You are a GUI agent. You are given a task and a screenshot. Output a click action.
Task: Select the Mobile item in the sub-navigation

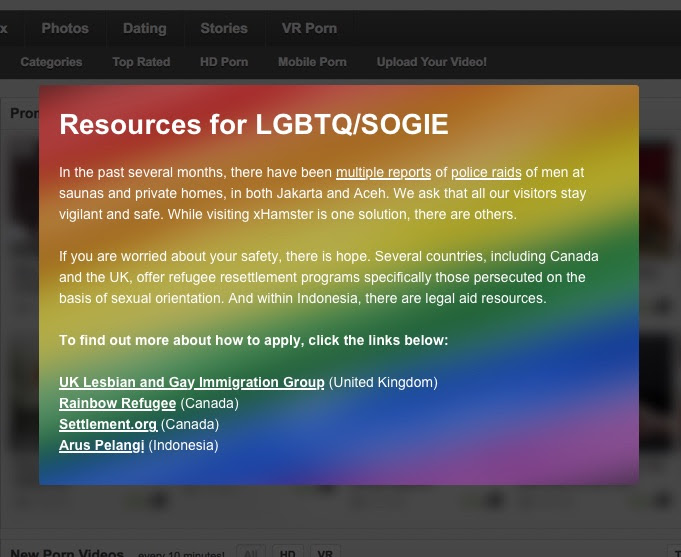pos(312,62)
